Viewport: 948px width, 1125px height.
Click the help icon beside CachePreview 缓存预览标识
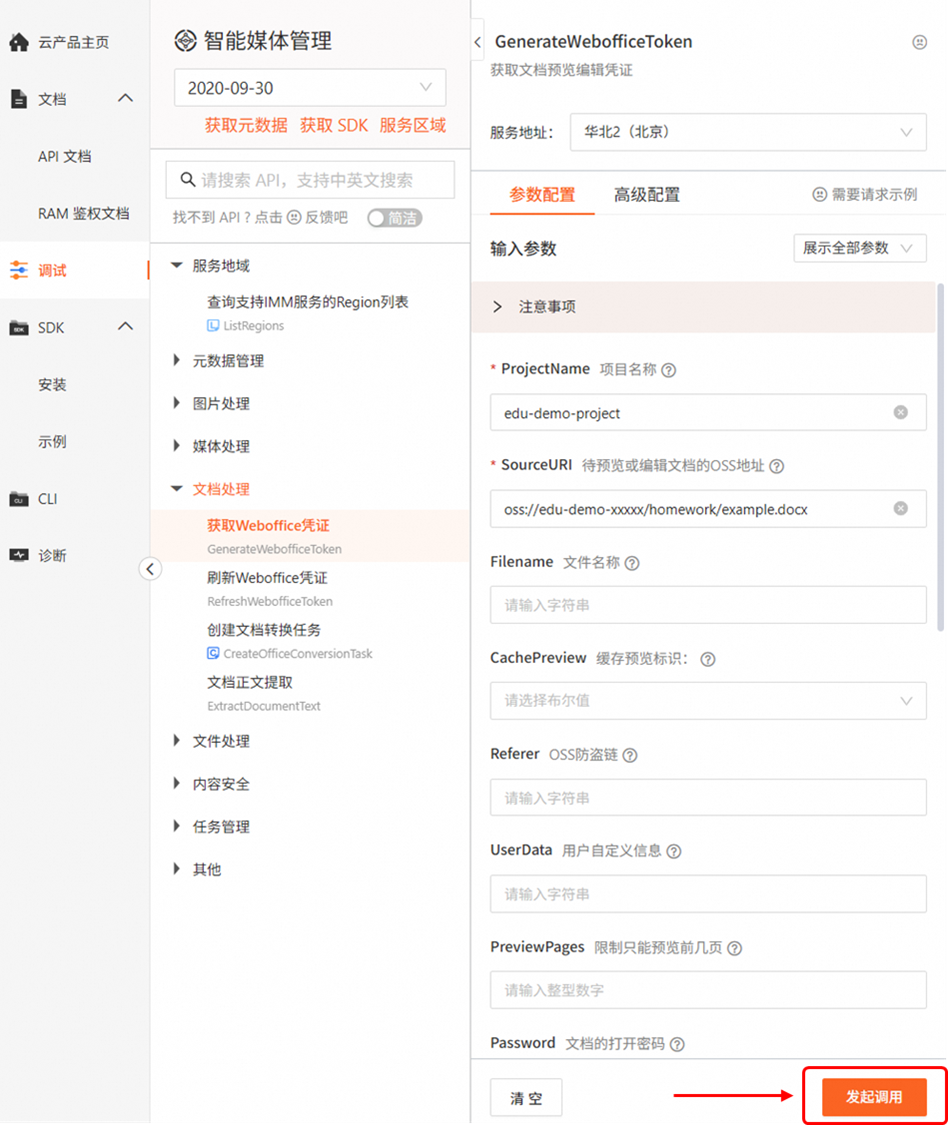pos(708,659)
